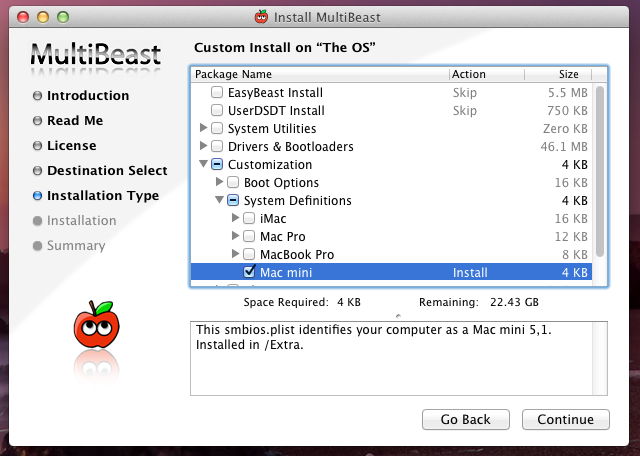Click the Read Me step bullet
Viewport: 640px width, 456px height.
[x=37, y=120]
